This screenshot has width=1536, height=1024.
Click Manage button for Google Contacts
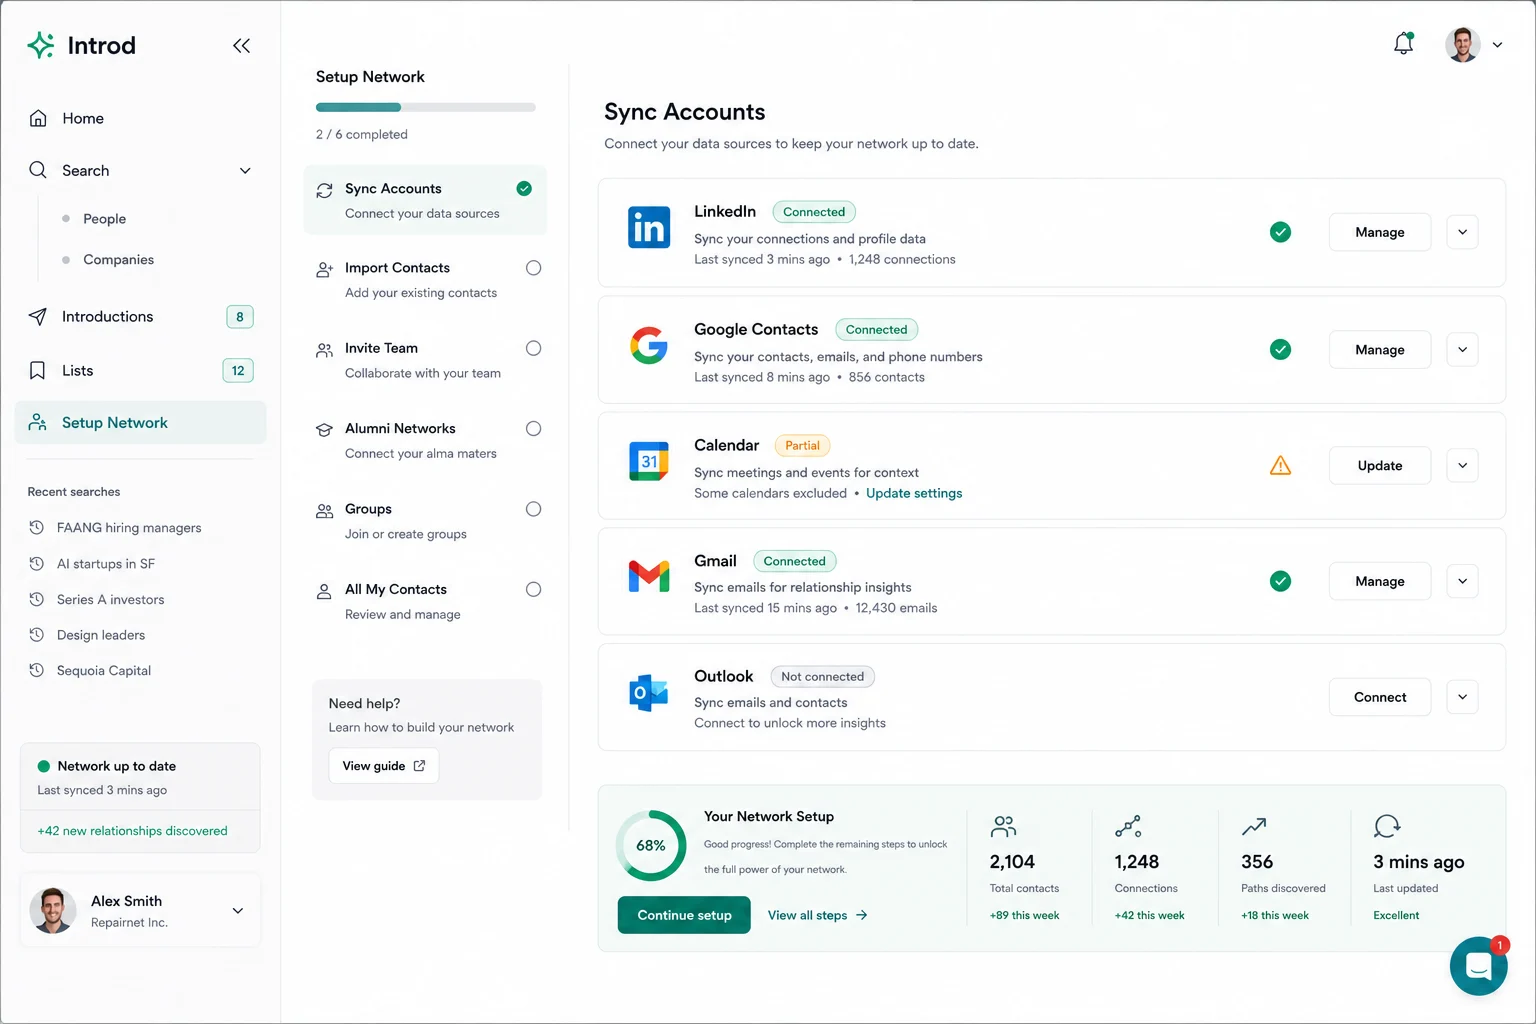coord(1380,349)
